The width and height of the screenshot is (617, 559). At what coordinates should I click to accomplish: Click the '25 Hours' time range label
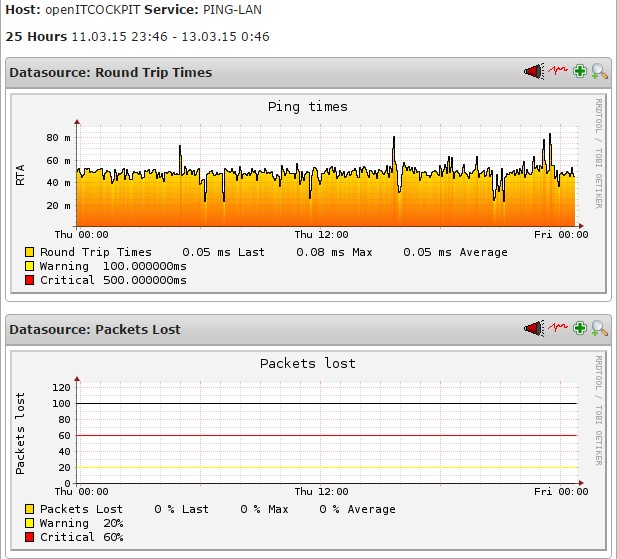[36, 37]
